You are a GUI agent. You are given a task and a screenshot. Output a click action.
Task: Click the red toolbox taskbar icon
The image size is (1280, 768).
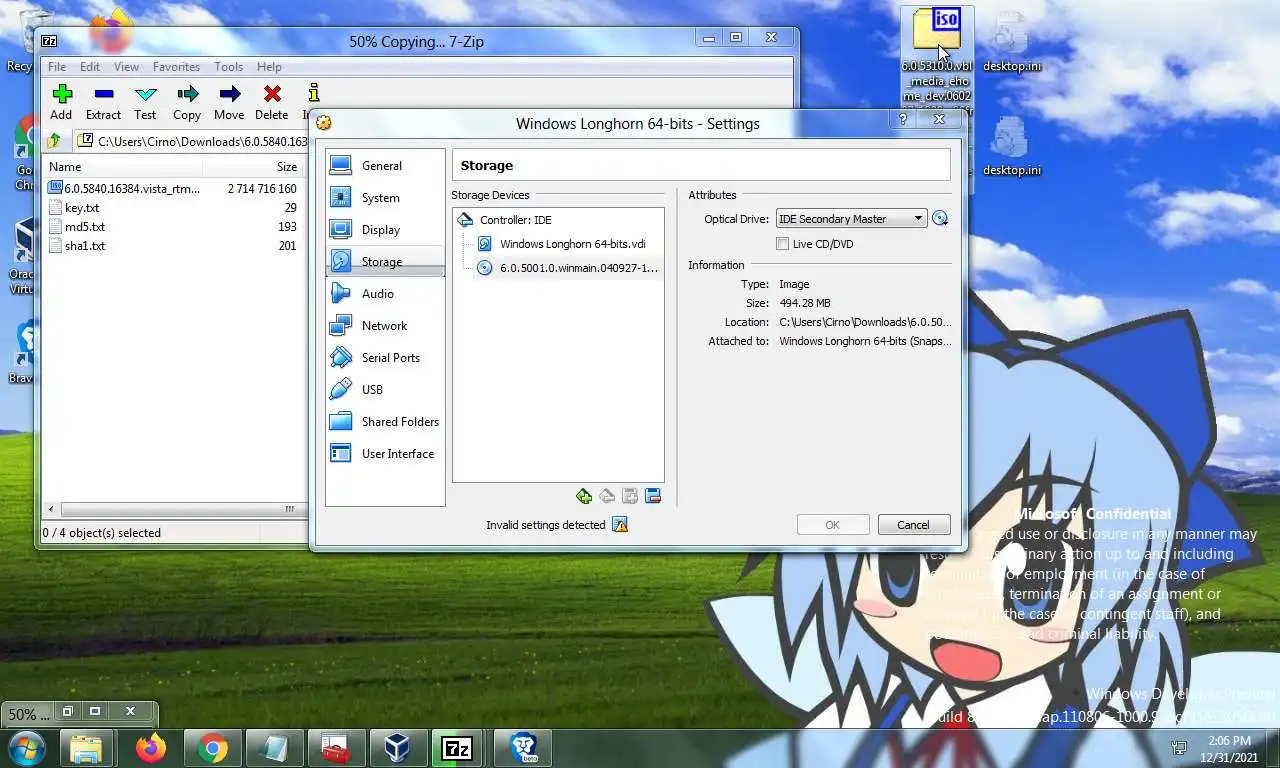(335, 748)
